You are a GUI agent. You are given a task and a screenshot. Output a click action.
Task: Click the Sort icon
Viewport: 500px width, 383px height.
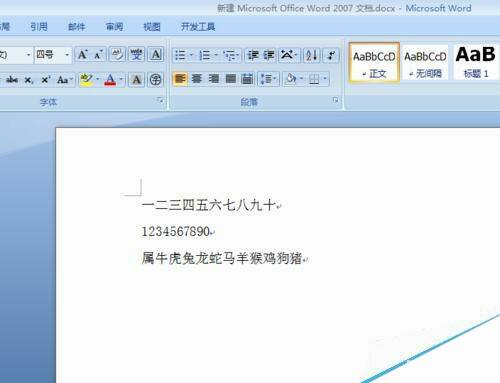click(312, 55)
